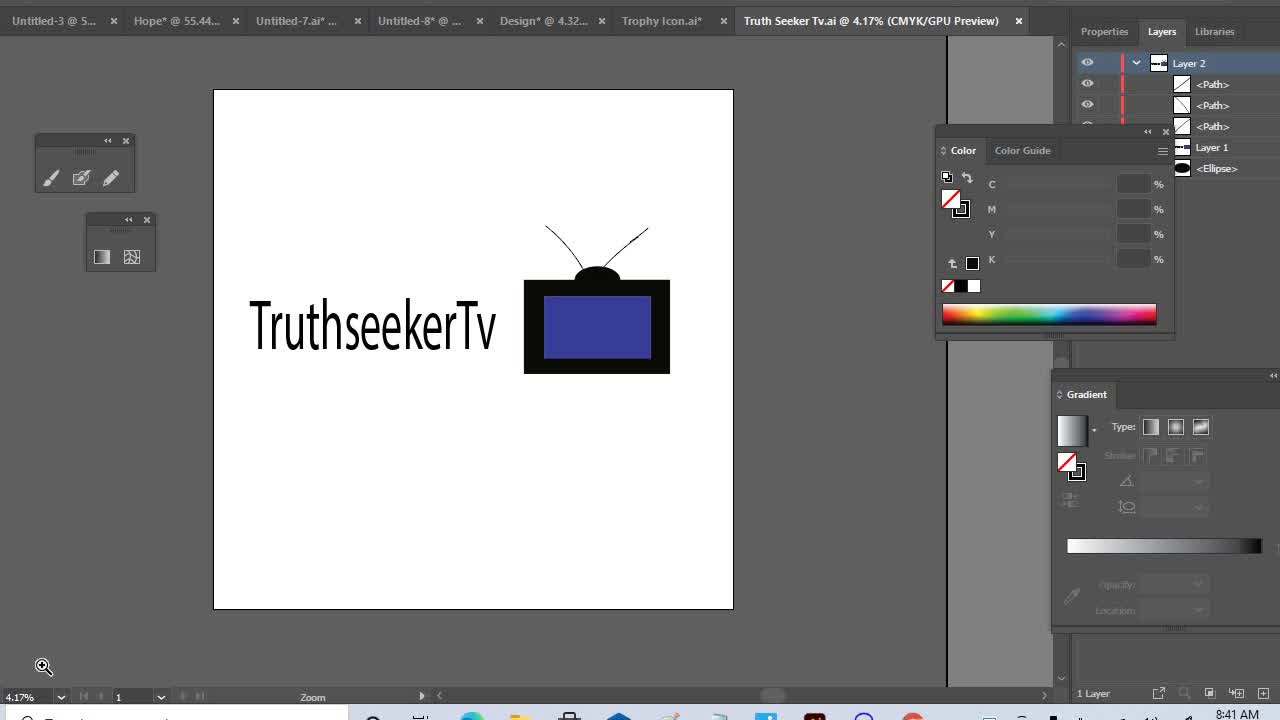Choose the Freeform gradient type
Viewport: 1280px width, 720px height.
point(1201,427)
